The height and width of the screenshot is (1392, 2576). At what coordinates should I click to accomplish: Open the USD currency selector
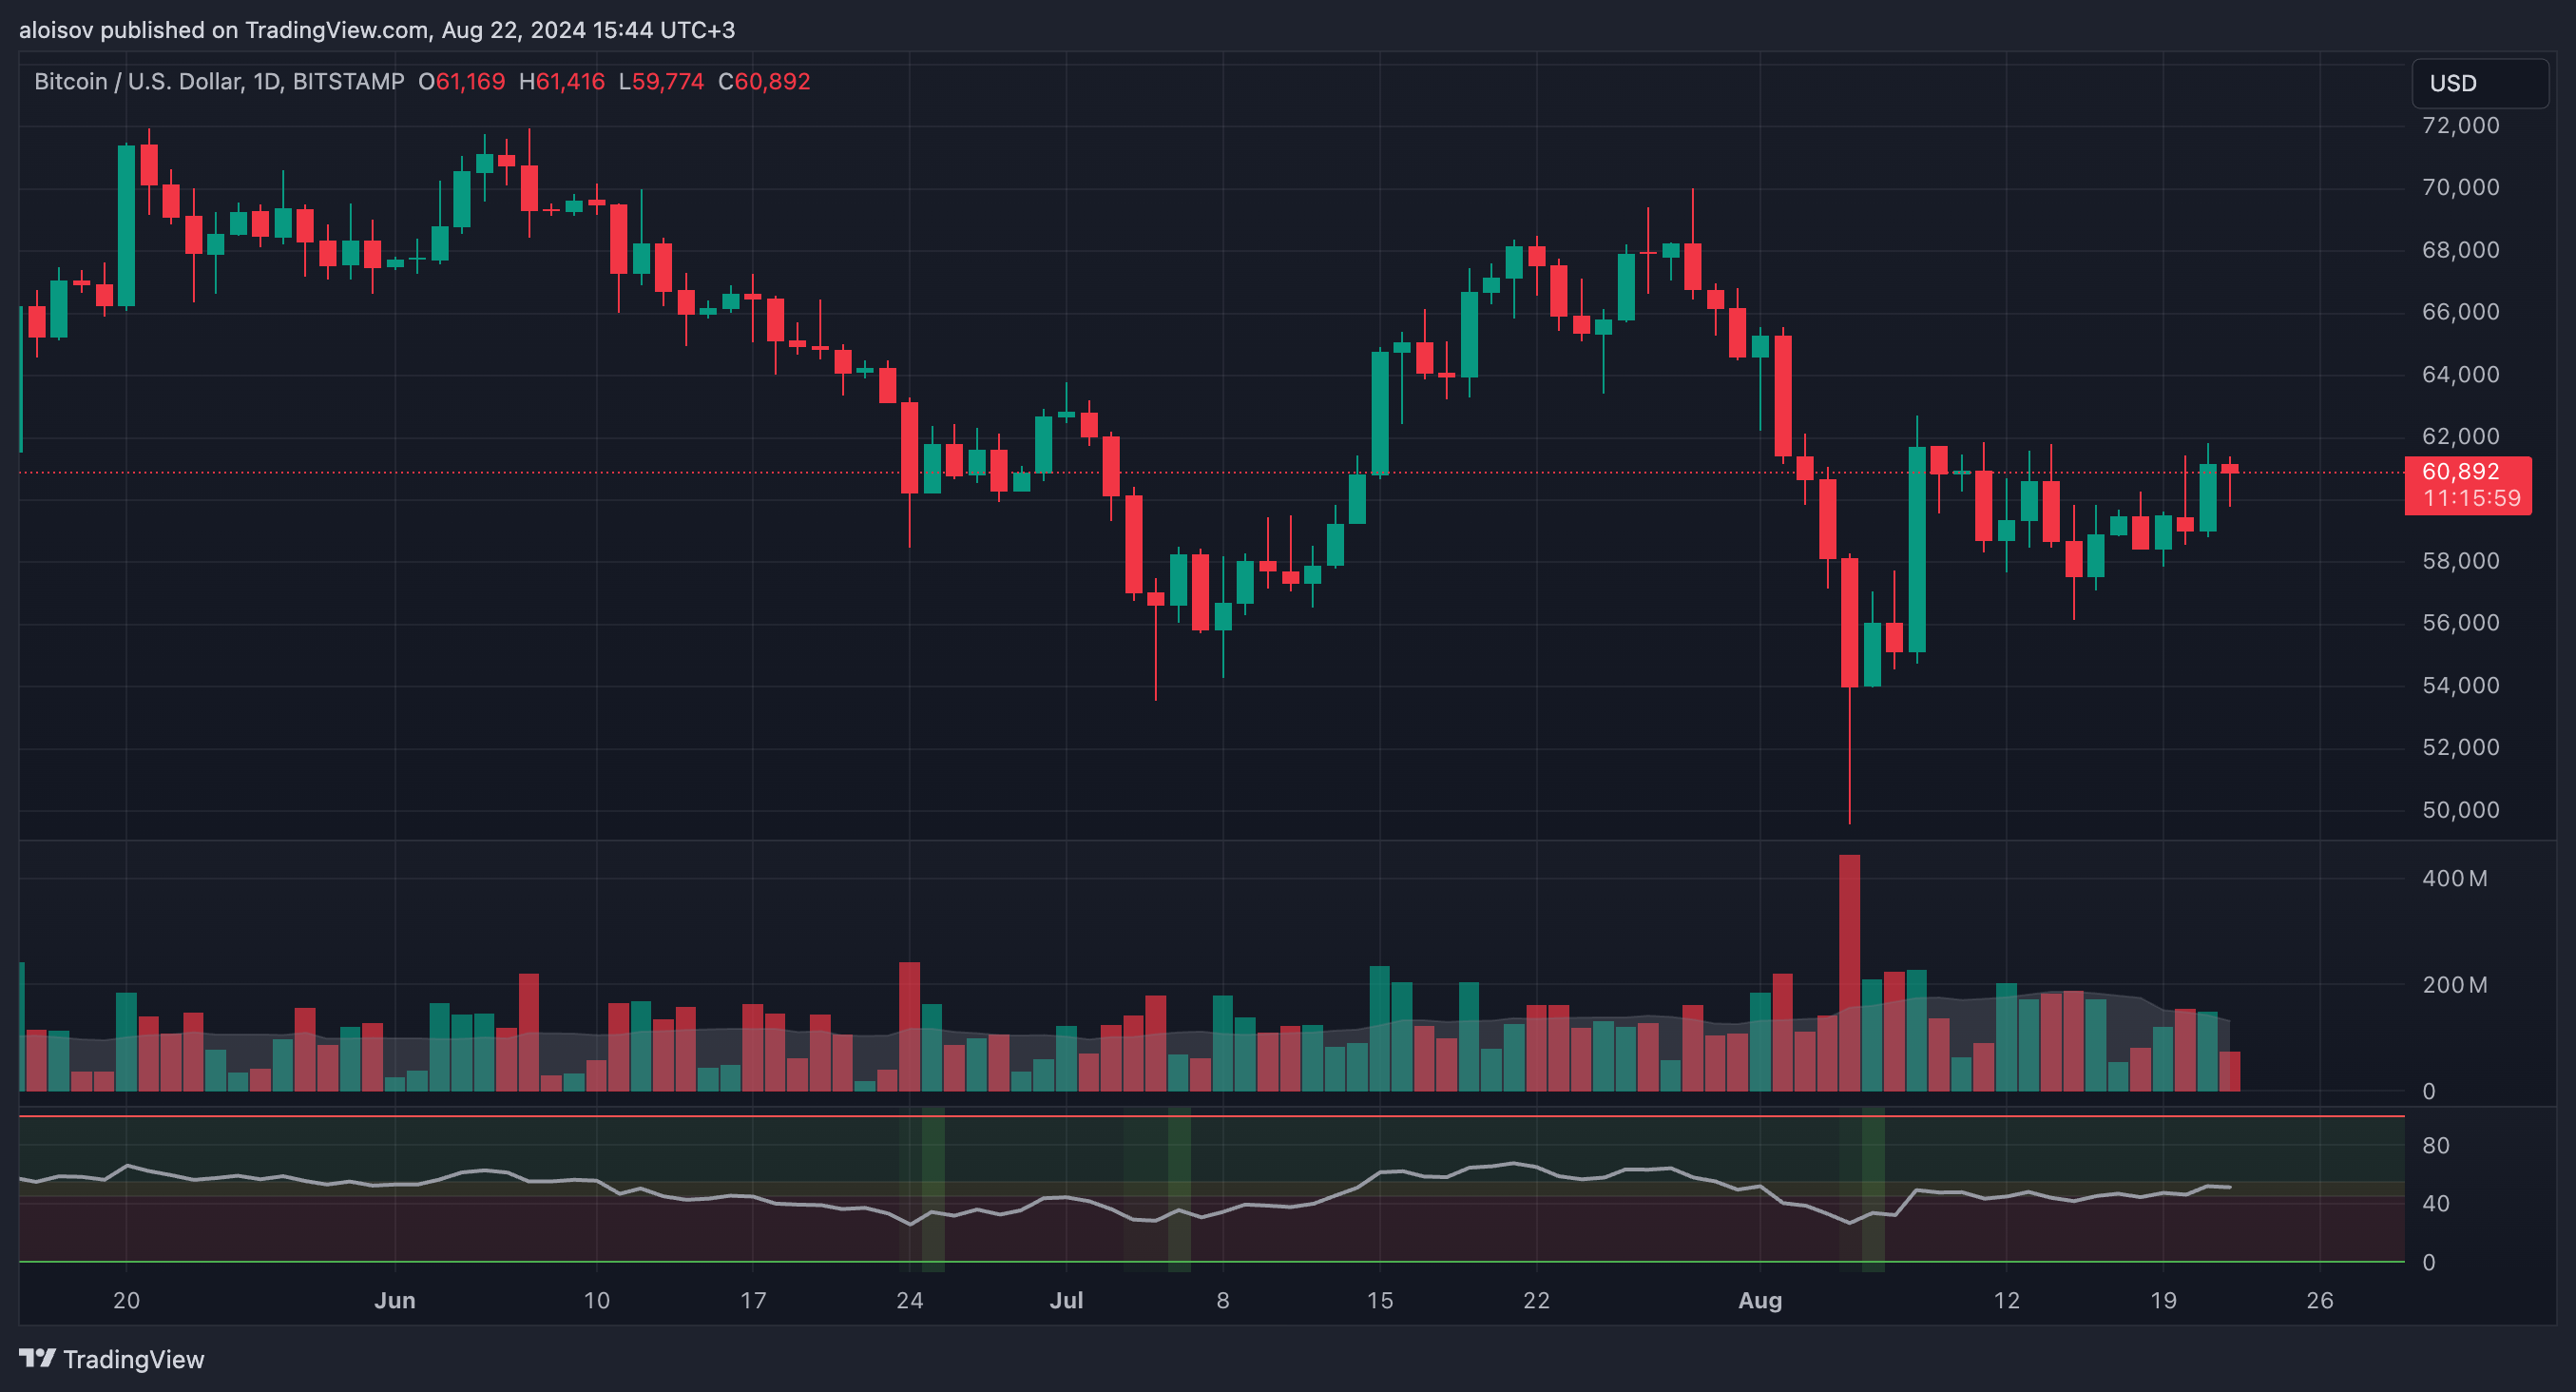(x=2479, y=83)
